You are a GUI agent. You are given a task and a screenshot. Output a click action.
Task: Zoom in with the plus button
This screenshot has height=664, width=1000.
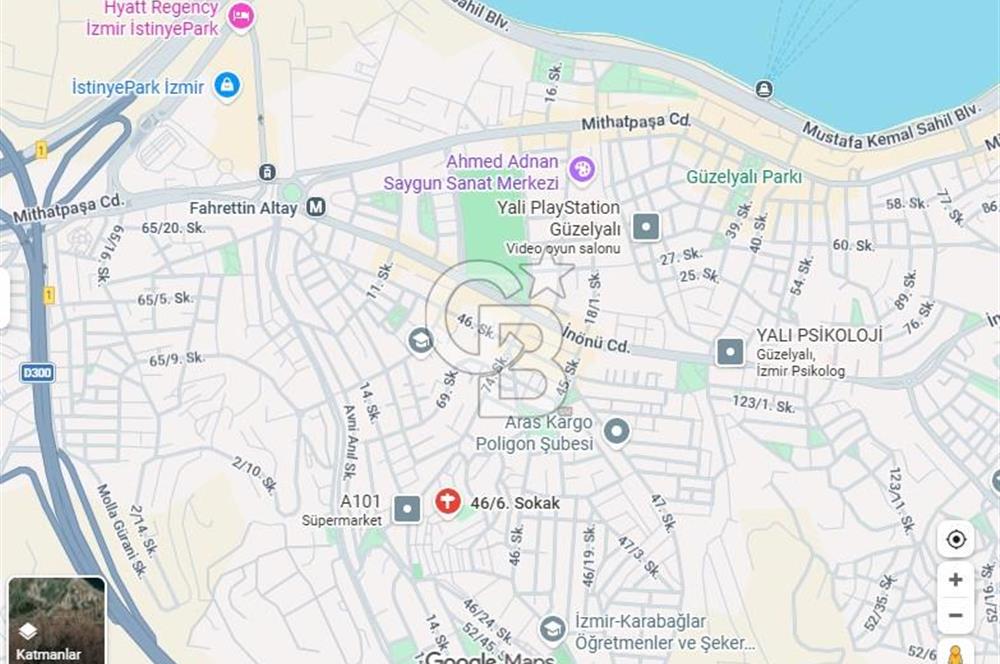955,579
